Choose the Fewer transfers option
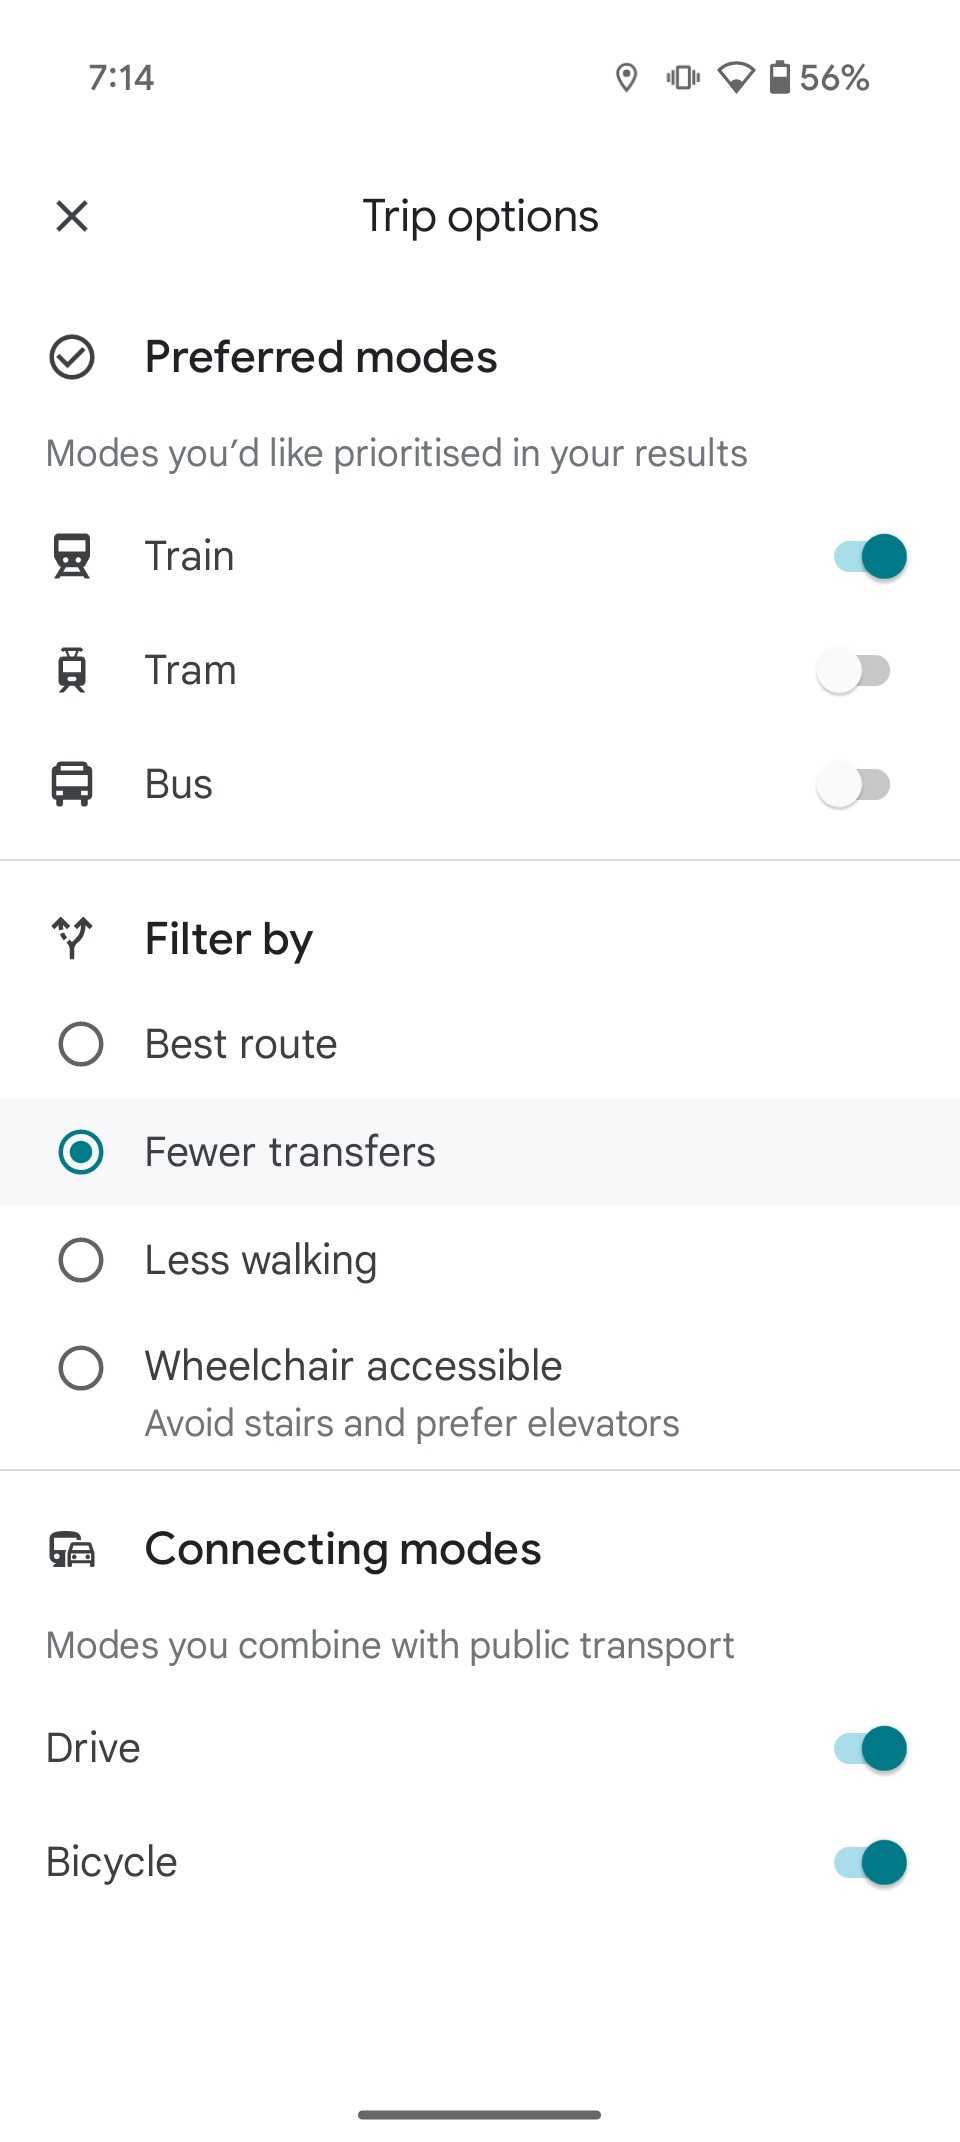The width and height of the screenshot is (960, 2142). tap(480, 1152)
